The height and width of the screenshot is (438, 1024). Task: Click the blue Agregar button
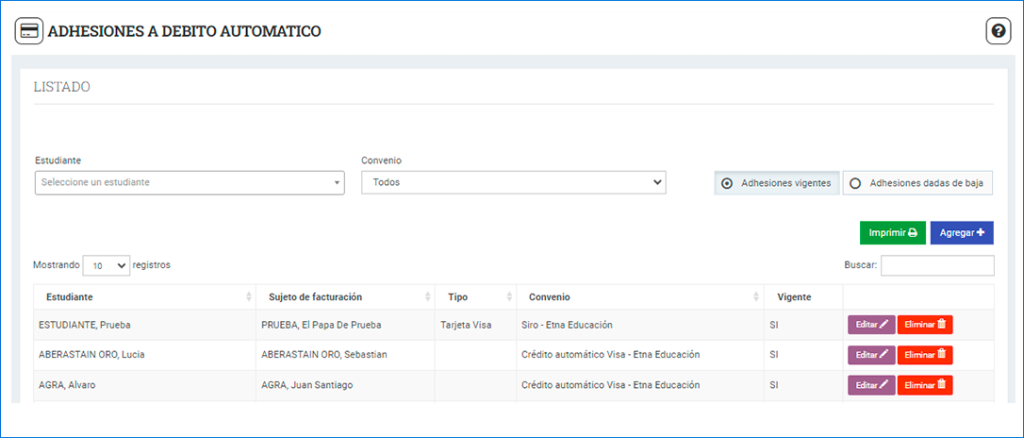(x=961, y=233)
